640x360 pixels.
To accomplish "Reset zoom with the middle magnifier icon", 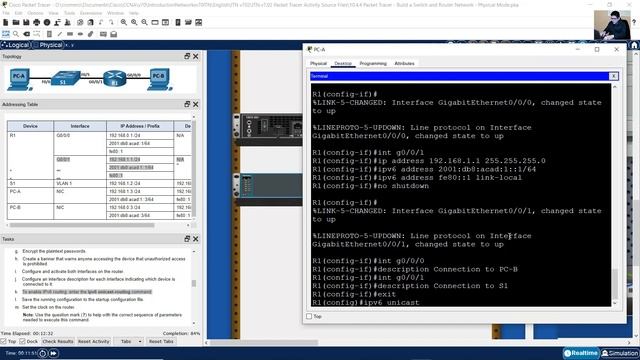I will pos(134,22).
